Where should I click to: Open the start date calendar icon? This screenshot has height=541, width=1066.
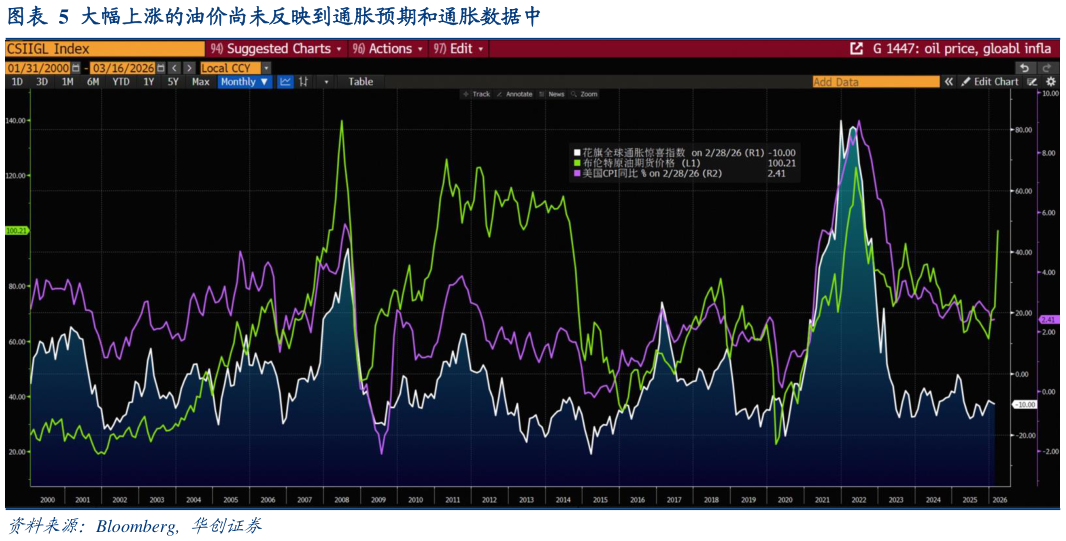pyautogui.click(x=76, y=68)
